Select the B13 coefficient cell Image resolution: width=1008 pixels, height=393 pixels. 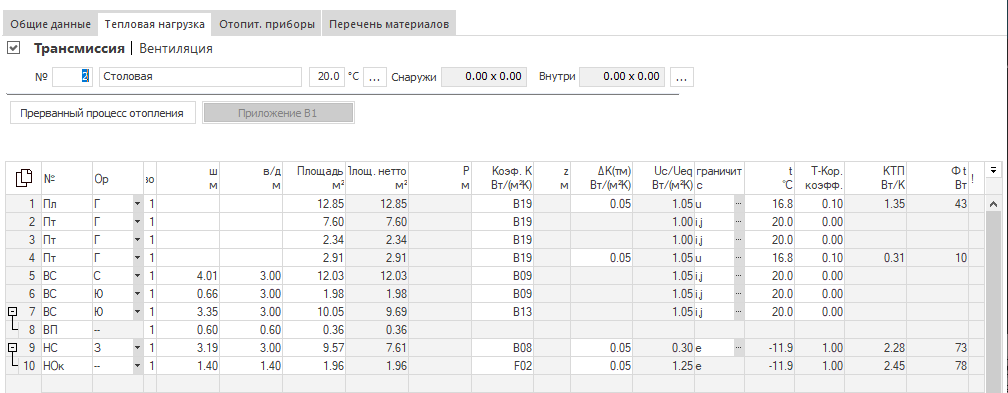(503, 312)
